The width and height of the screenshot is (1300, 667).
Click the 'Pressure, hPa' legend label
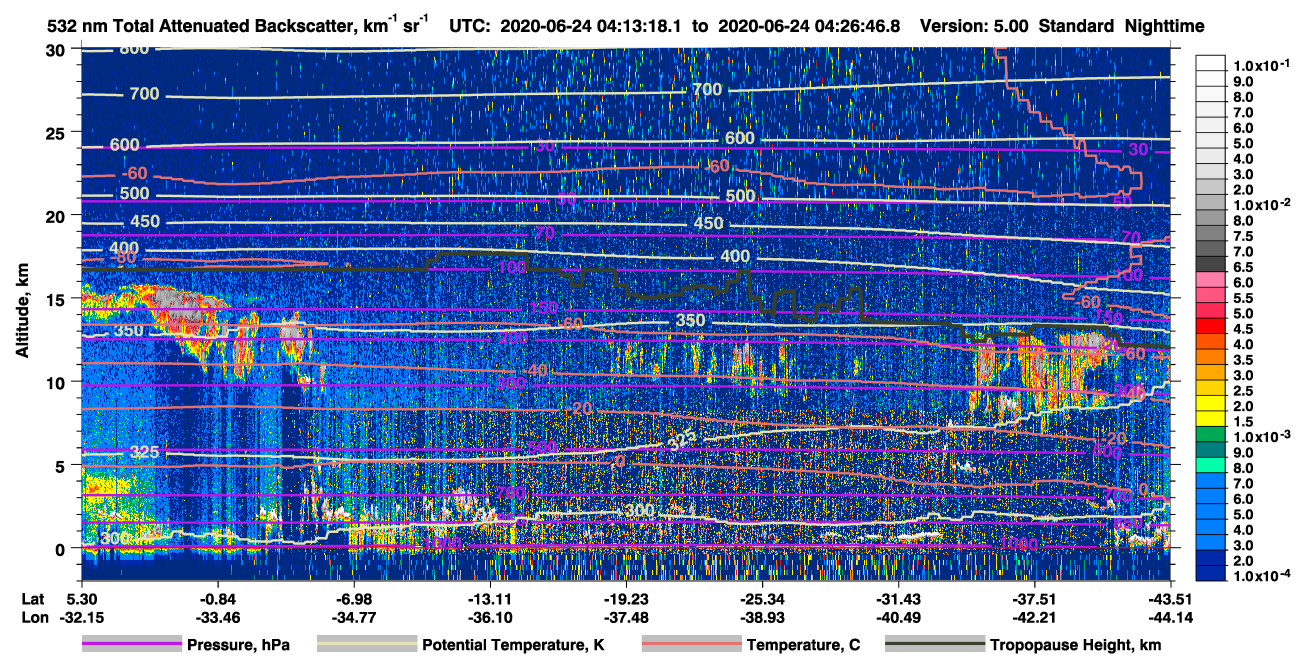[238, 646]
